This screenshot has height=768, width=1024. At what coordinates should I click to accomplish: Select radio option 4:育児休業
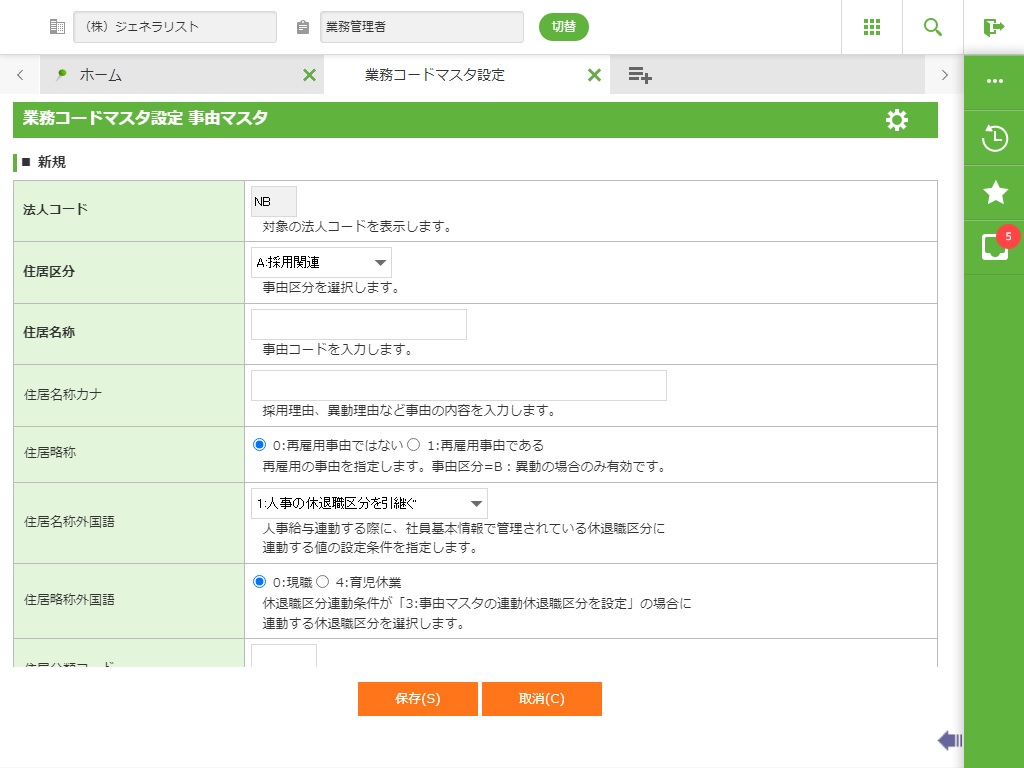[322, 582]
